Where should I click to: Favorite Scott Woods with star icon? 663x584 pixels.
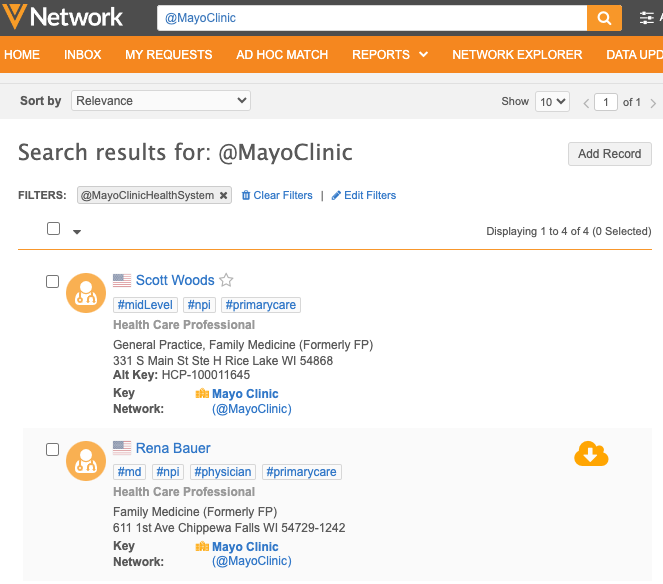tap(226, 281)
